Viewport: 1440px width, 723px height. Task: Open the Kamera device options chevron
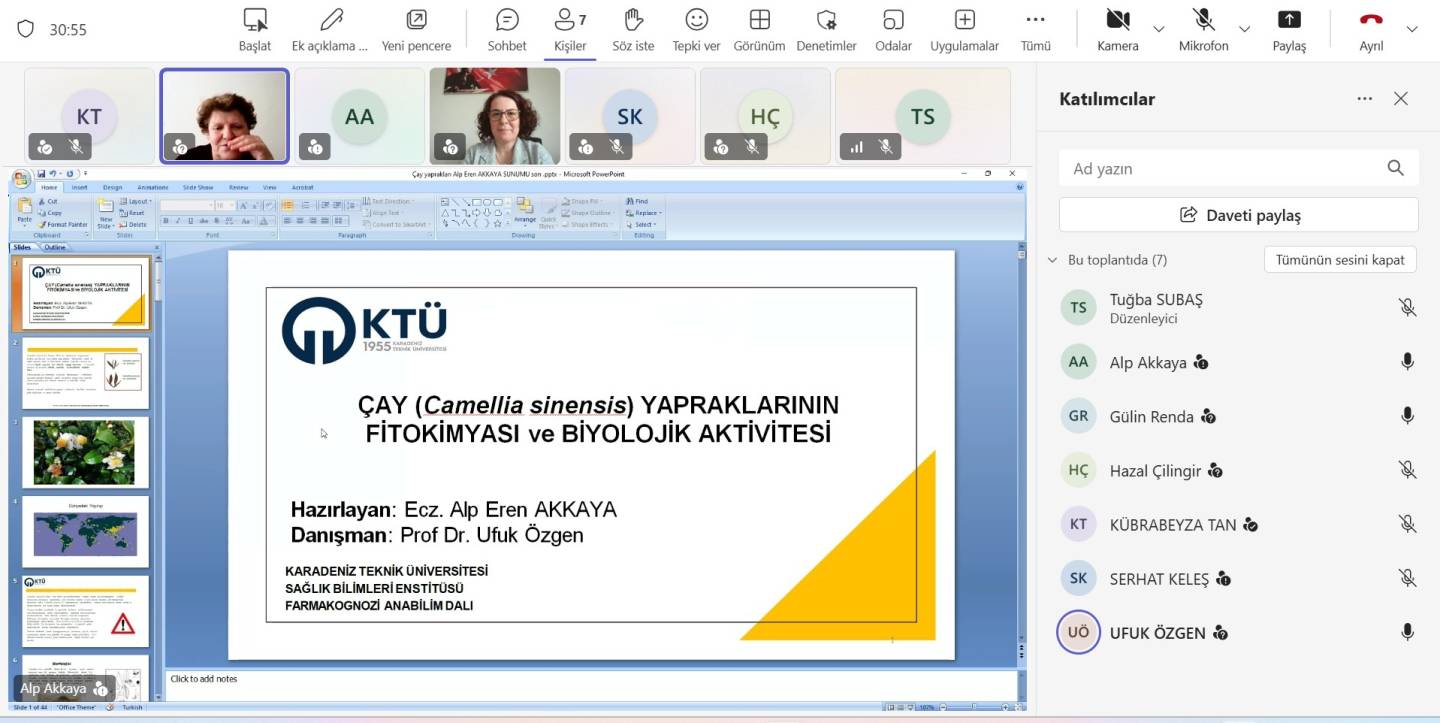[x=1158, y=29]
